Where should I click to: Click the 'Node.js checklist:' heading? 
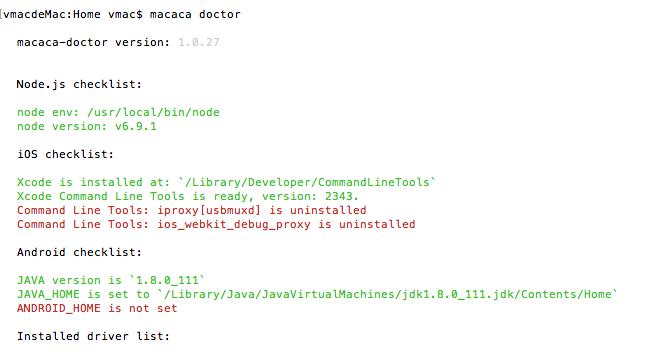click(79, 84)
